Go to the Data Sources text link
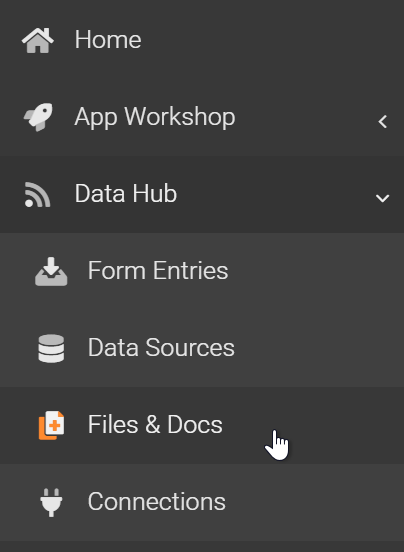404x552 pixels. 161,348
